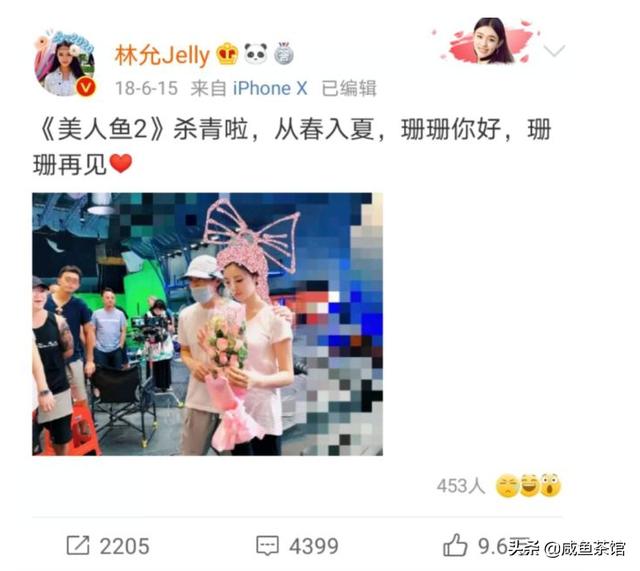Show the 453人 reactions list
Viewport: 640px width, 571px height.
click(x=461, y=486)
